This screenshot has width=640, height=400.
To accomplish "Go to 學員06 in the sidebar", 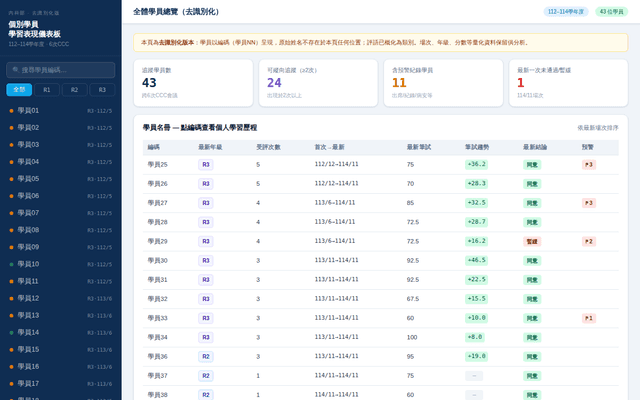I will pos(60,196).
